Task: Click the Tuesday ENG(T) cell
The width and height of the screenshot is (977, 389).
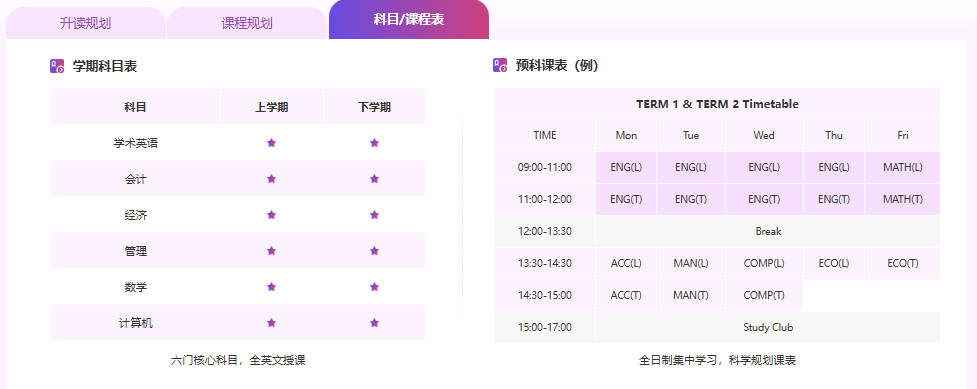Action: point(691,199)
